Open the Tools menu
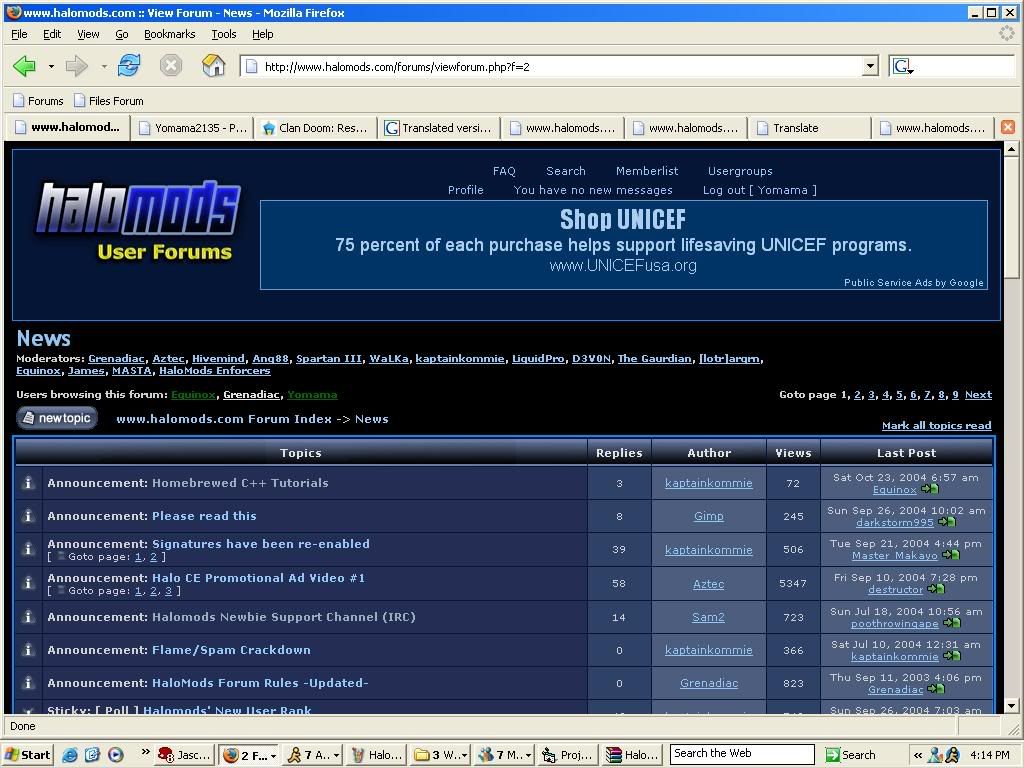The width and height of the screenshot is (1024, 768). tap(223, 34)
